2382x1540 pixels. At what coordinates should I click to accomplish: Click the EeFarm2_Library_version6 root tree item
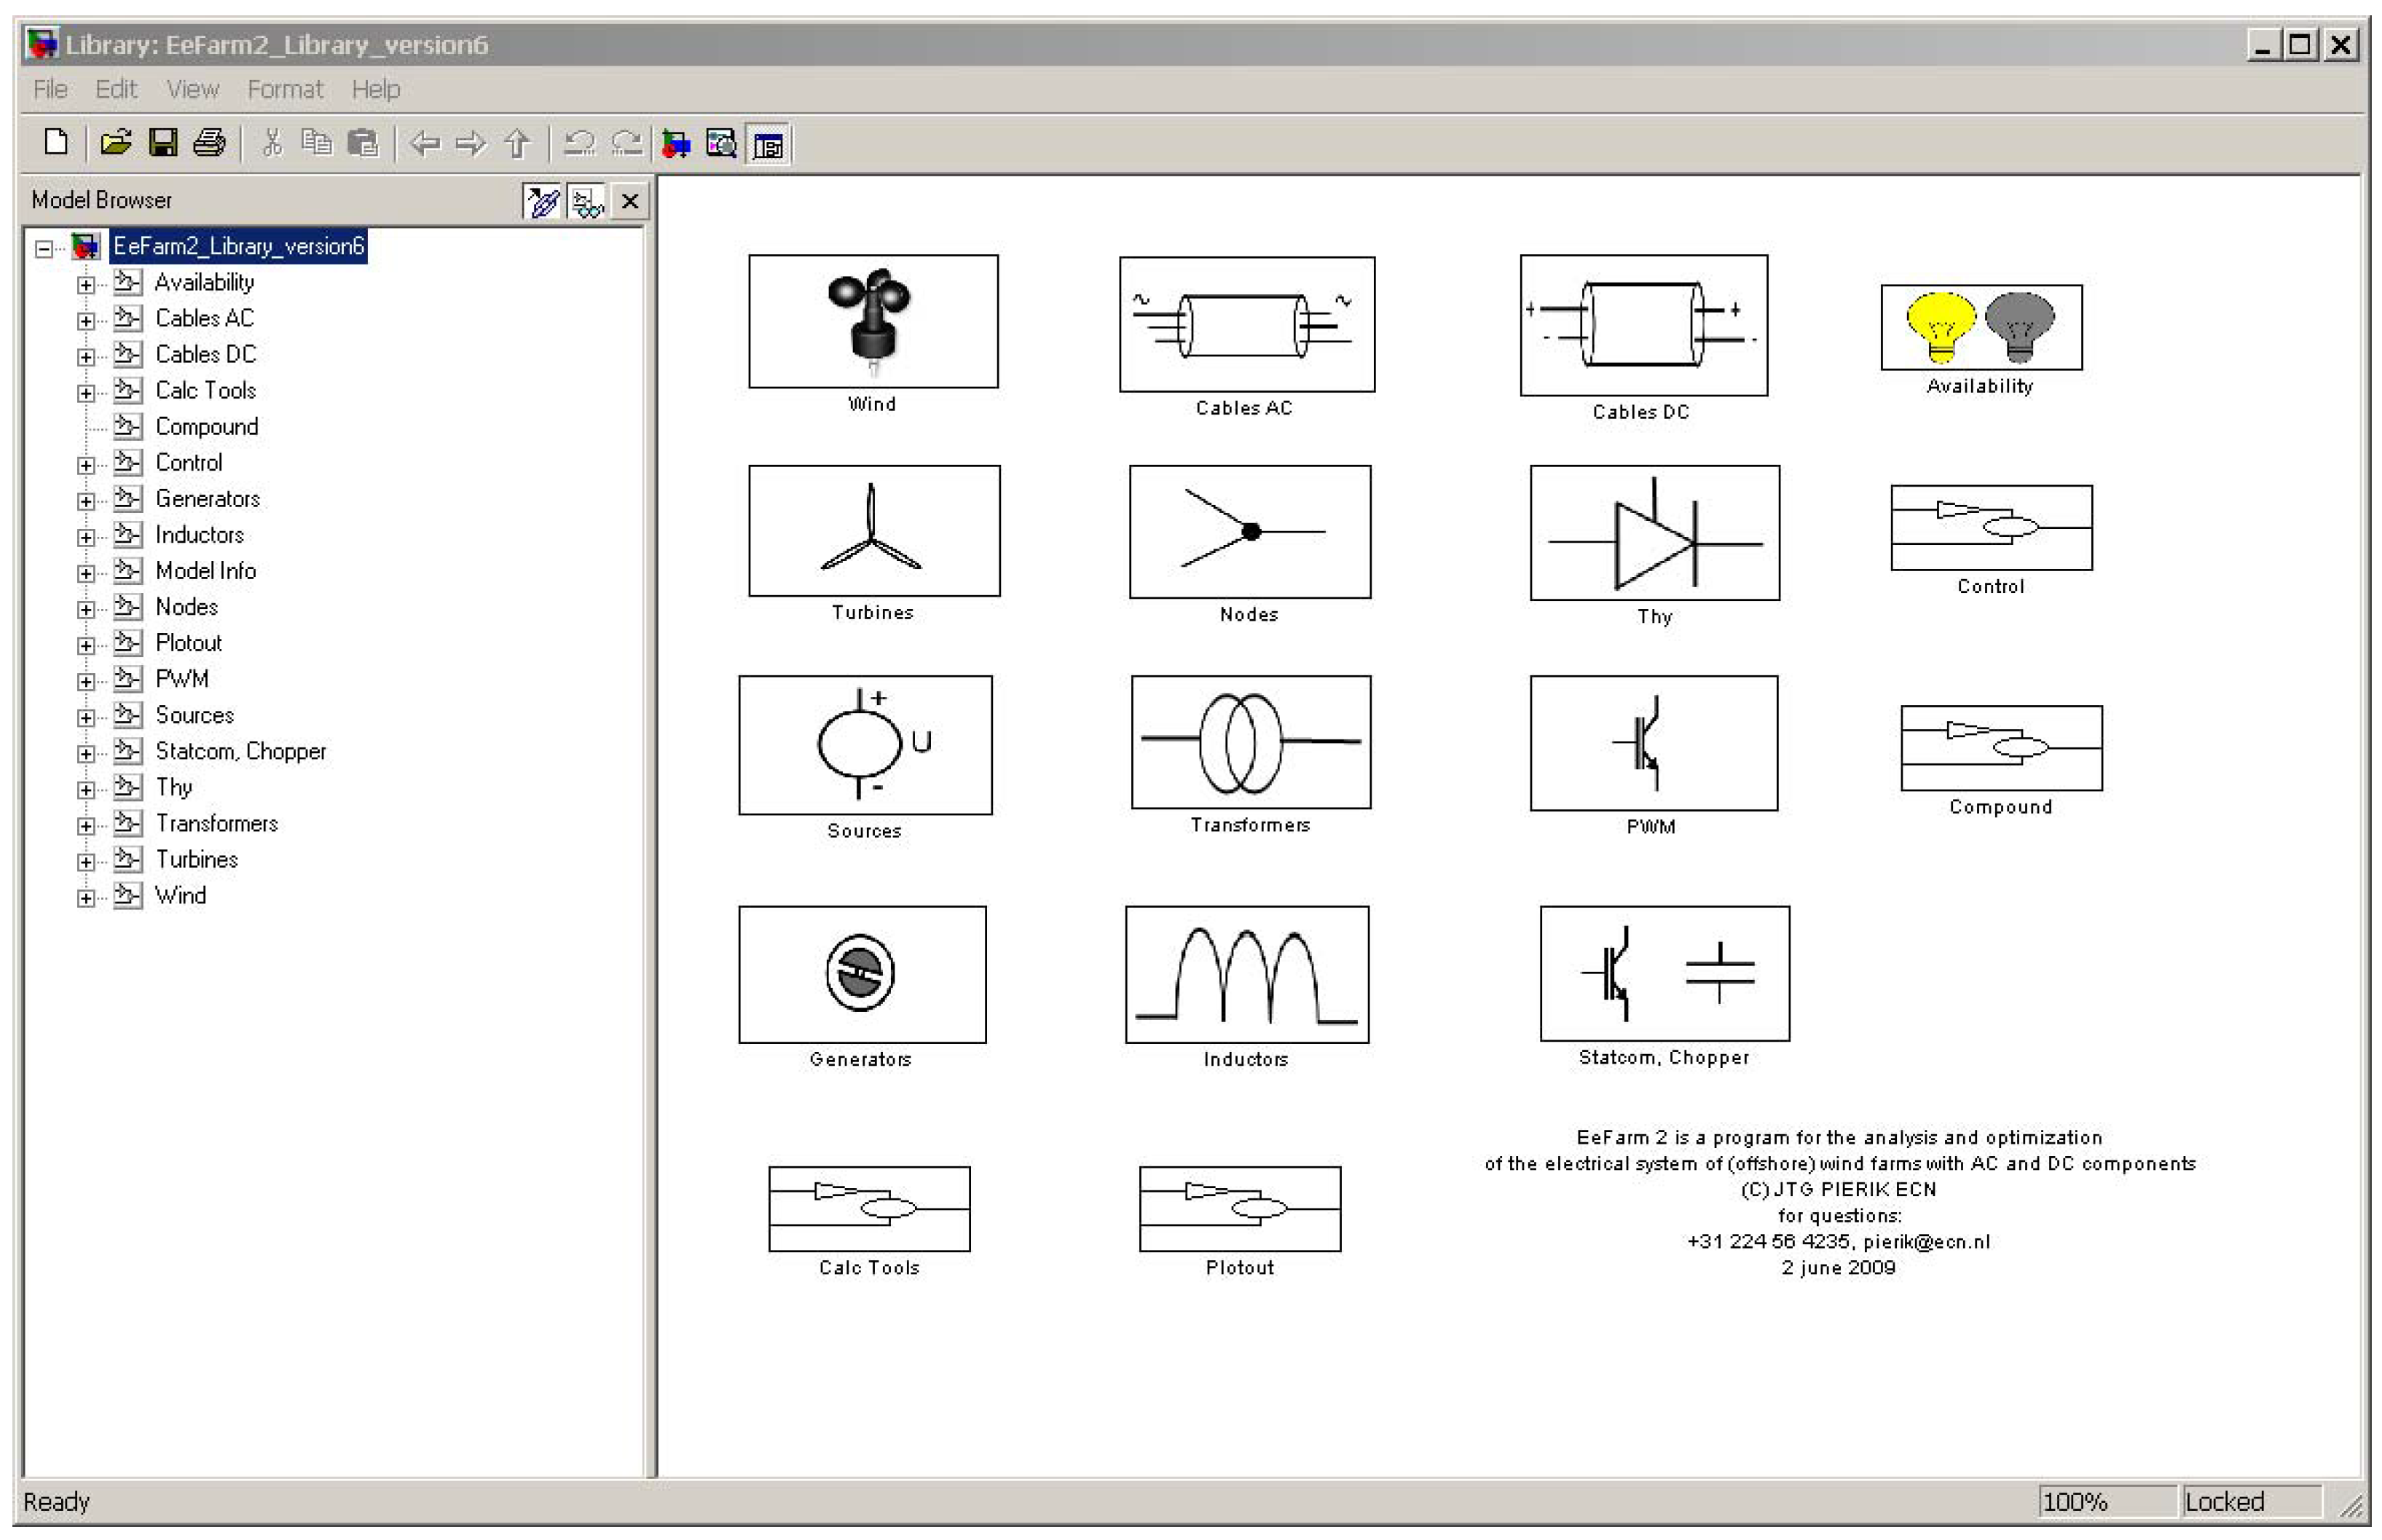tap(238, 246)
